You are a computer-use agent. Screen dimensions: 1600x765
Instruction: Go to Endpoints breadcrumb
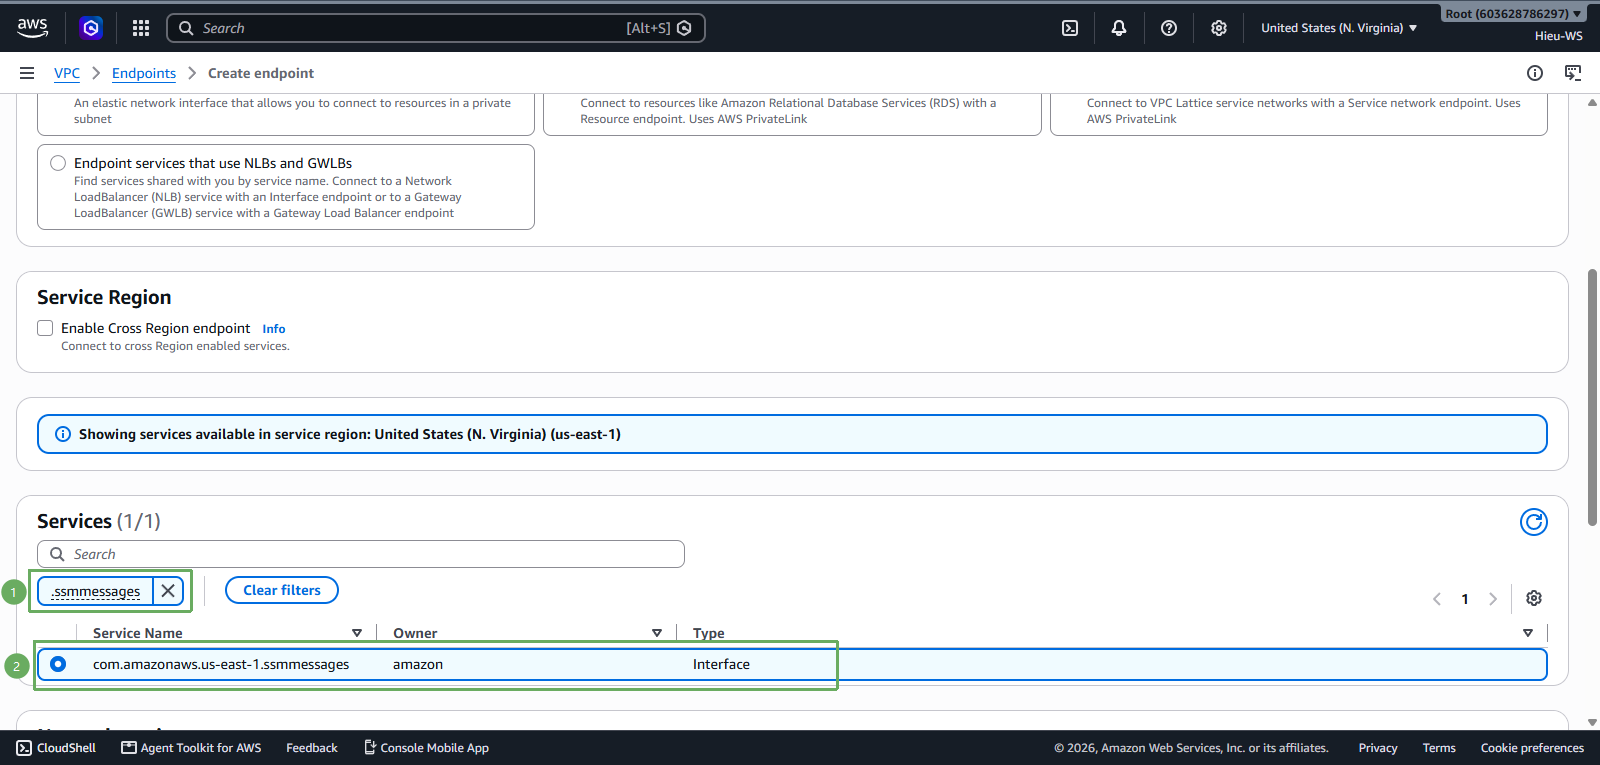(144, 73)
